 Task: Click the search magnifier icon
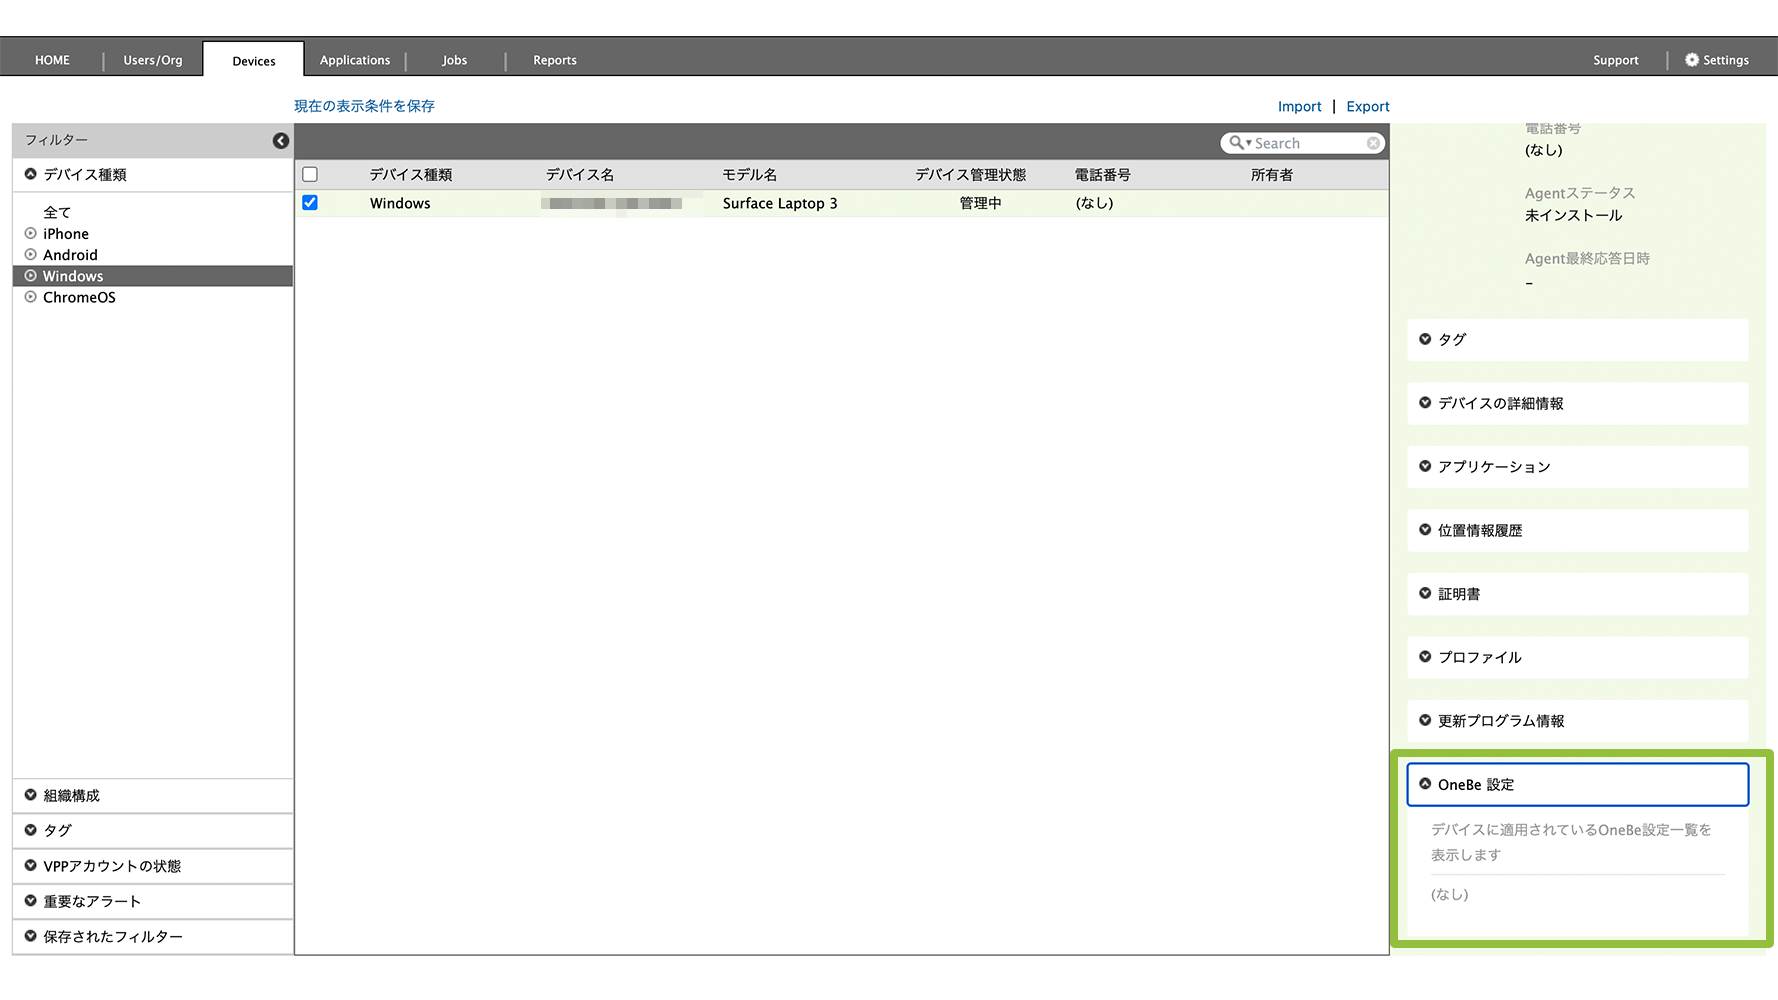pos(1237,143)
